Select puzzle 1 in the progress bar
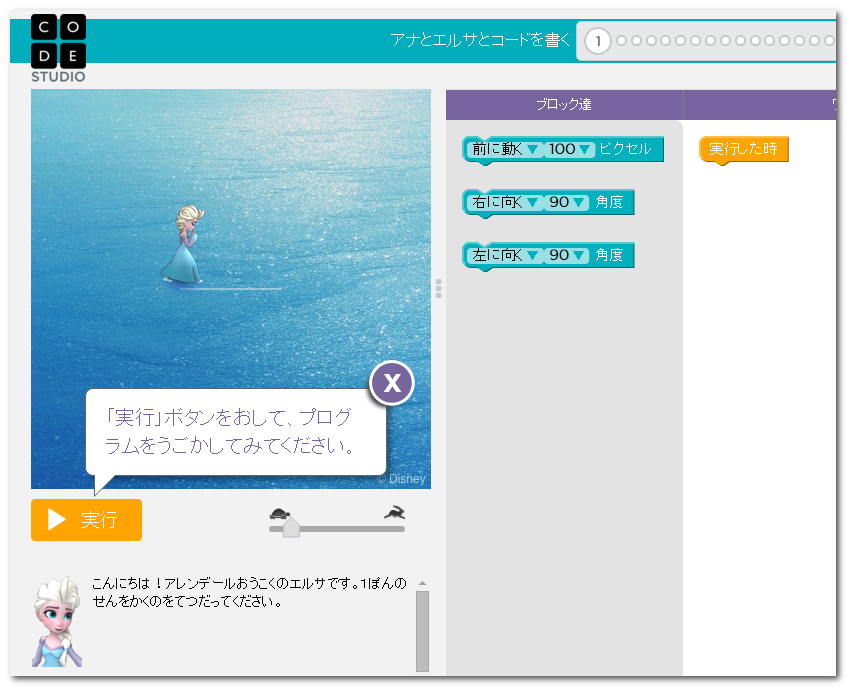This screenshot has height=687, width=847. [x=597, y=41]
